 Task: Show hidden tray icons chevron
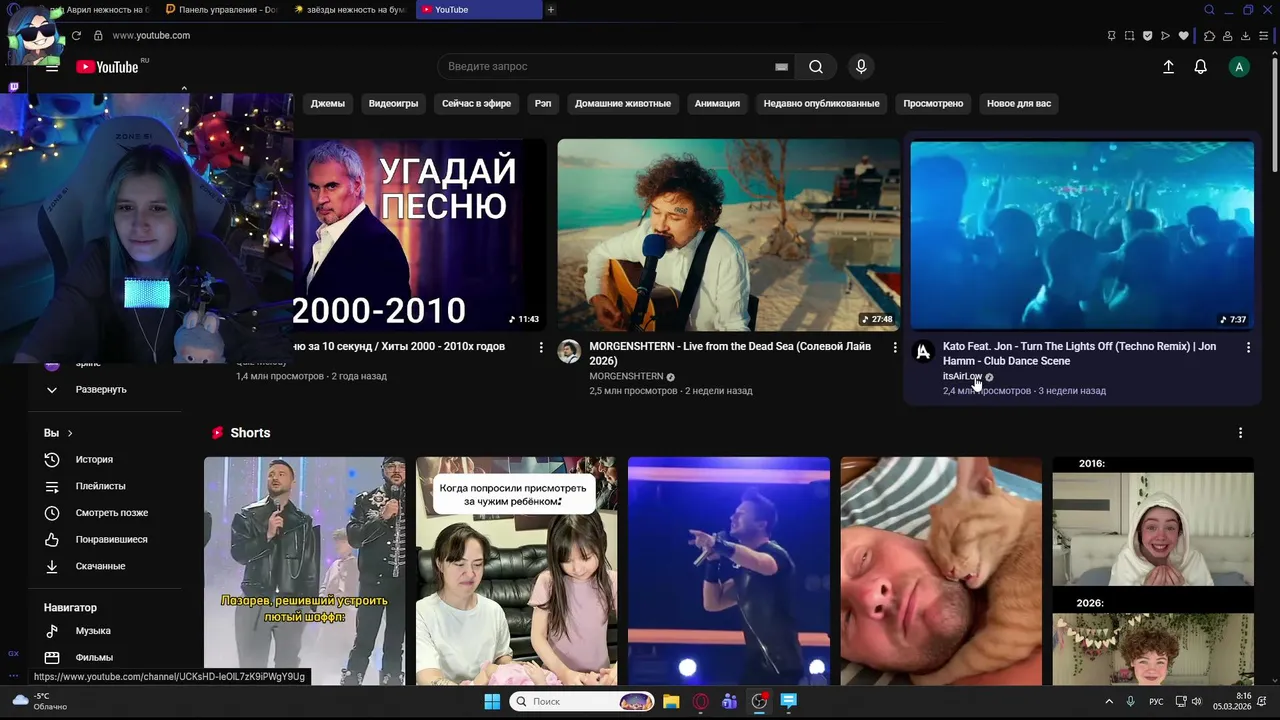[x=1108, y=702]
